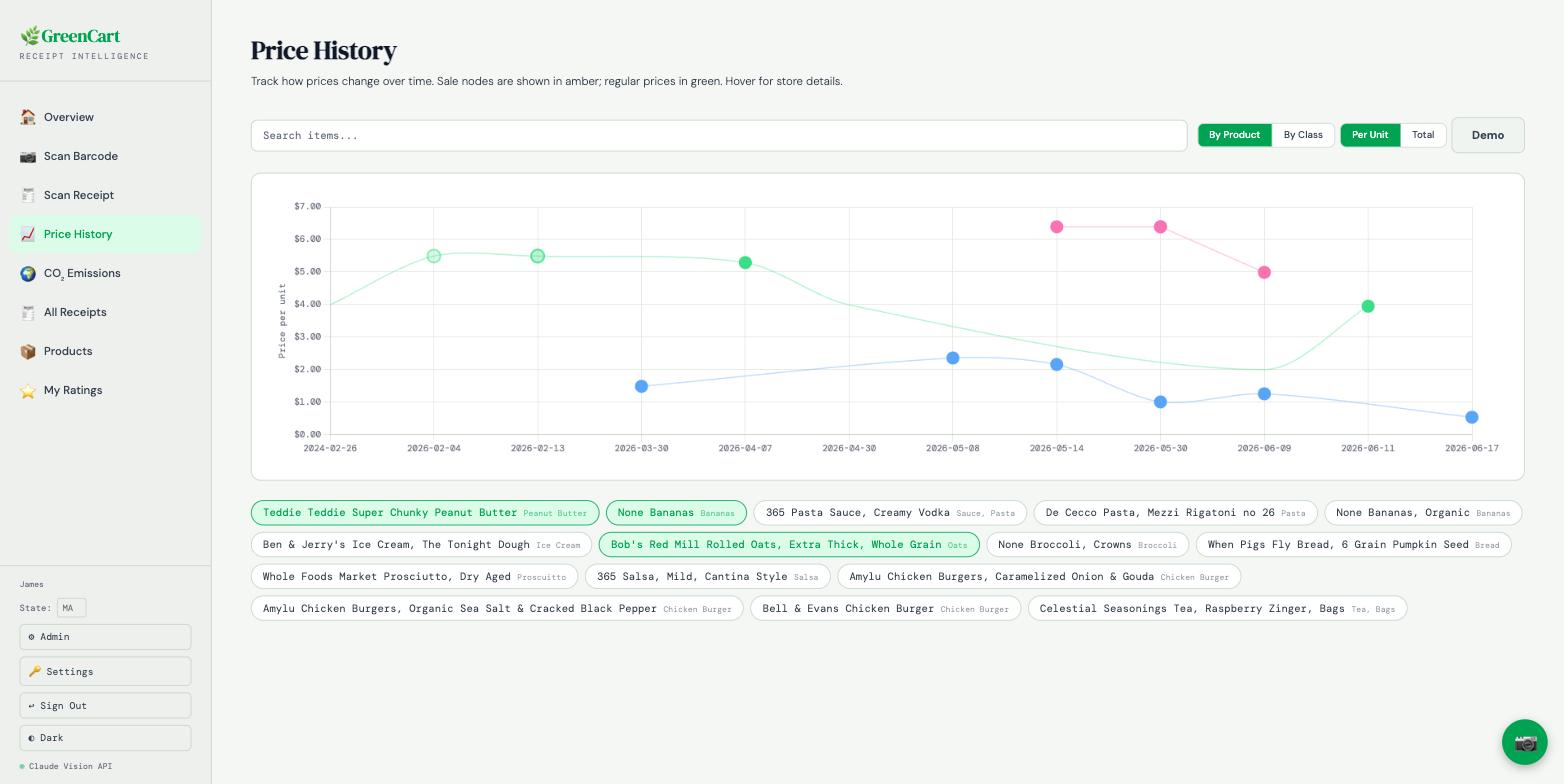Select None Broccoli, Crowns chip
Viewport: 1564px width, 784px height.
1087,545
